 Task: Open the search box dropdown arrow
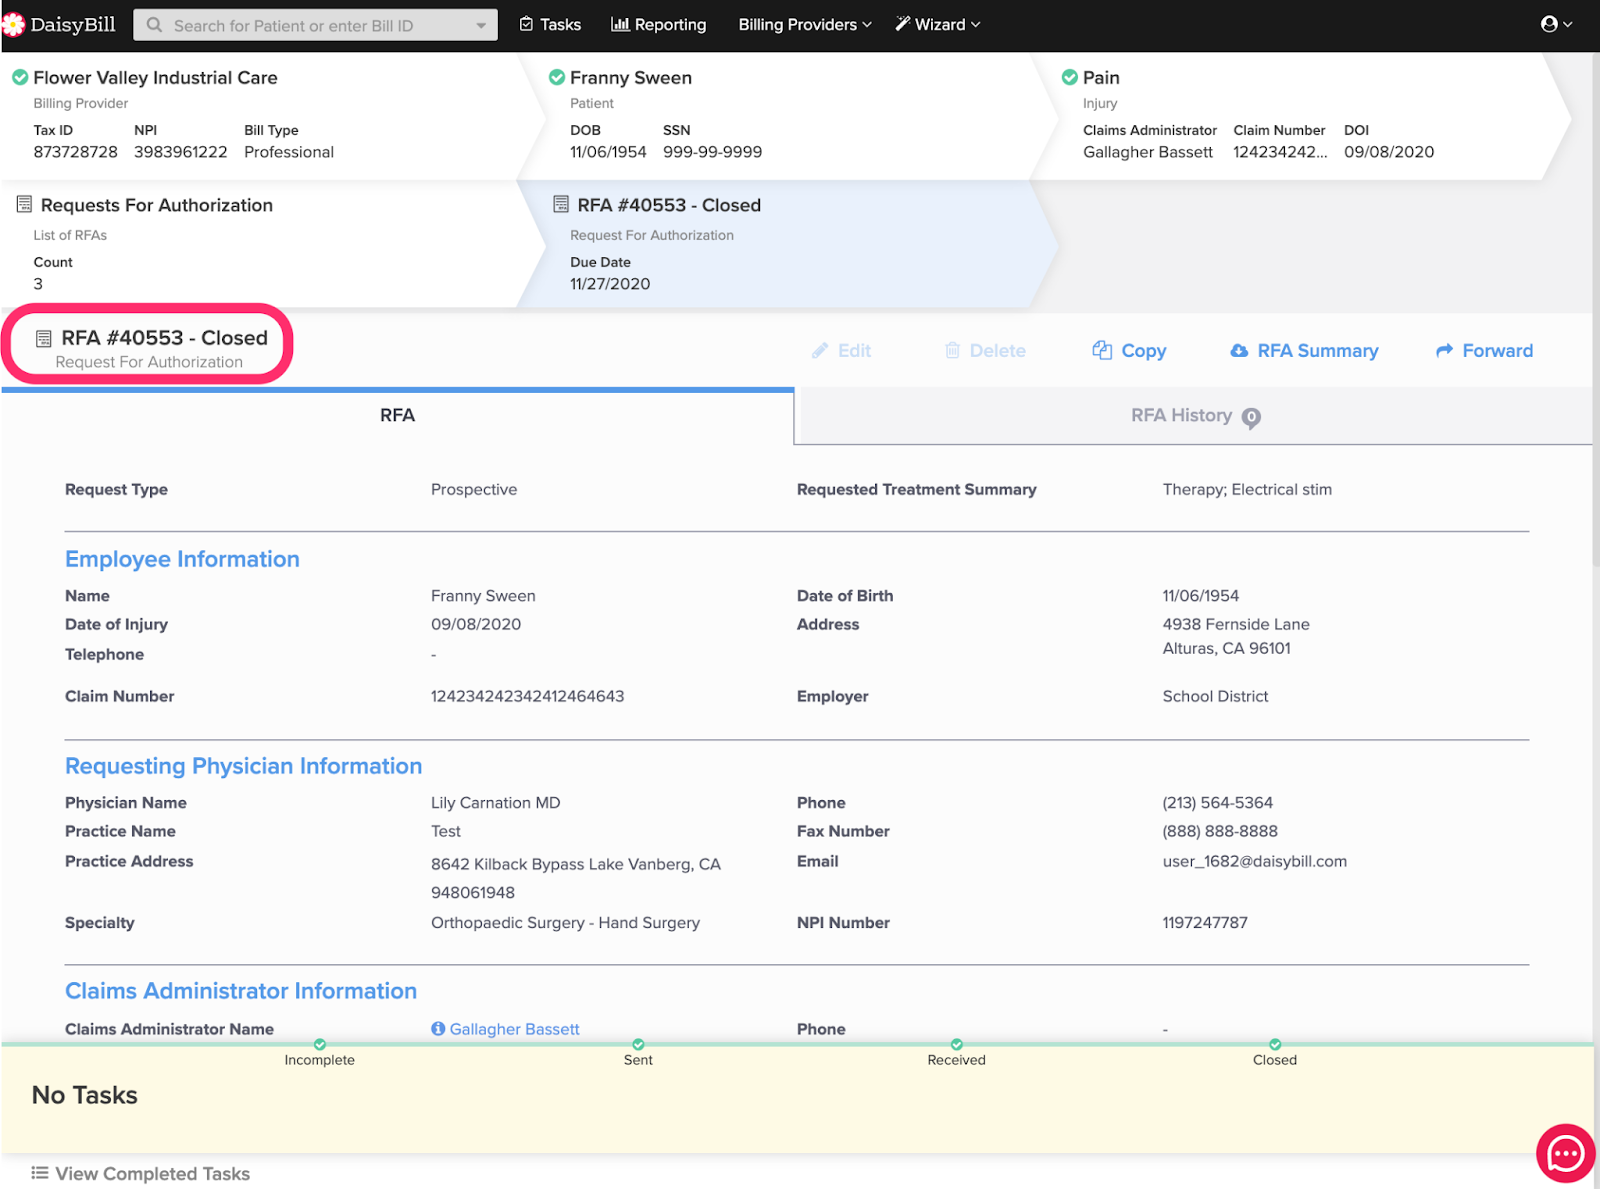(481, 25)
